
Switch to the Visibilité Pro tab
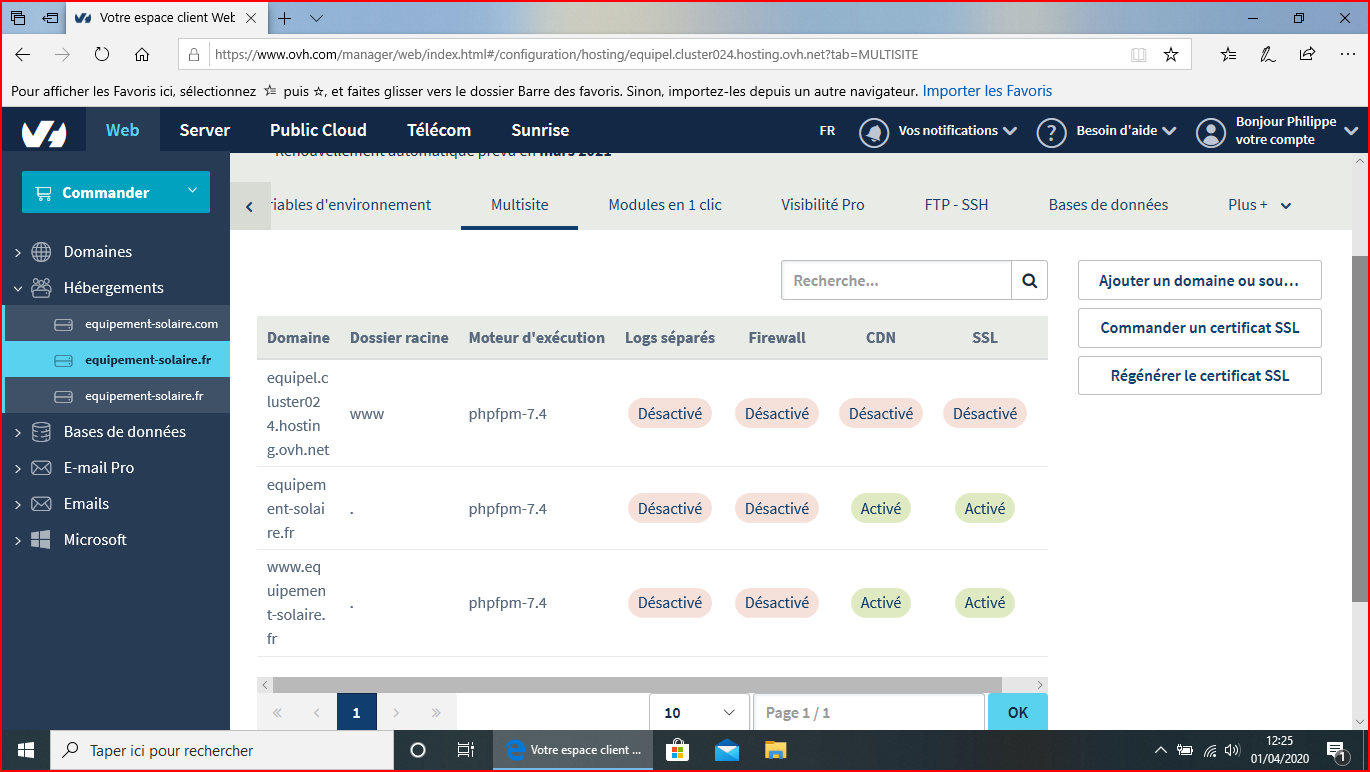tap(823, 205)
